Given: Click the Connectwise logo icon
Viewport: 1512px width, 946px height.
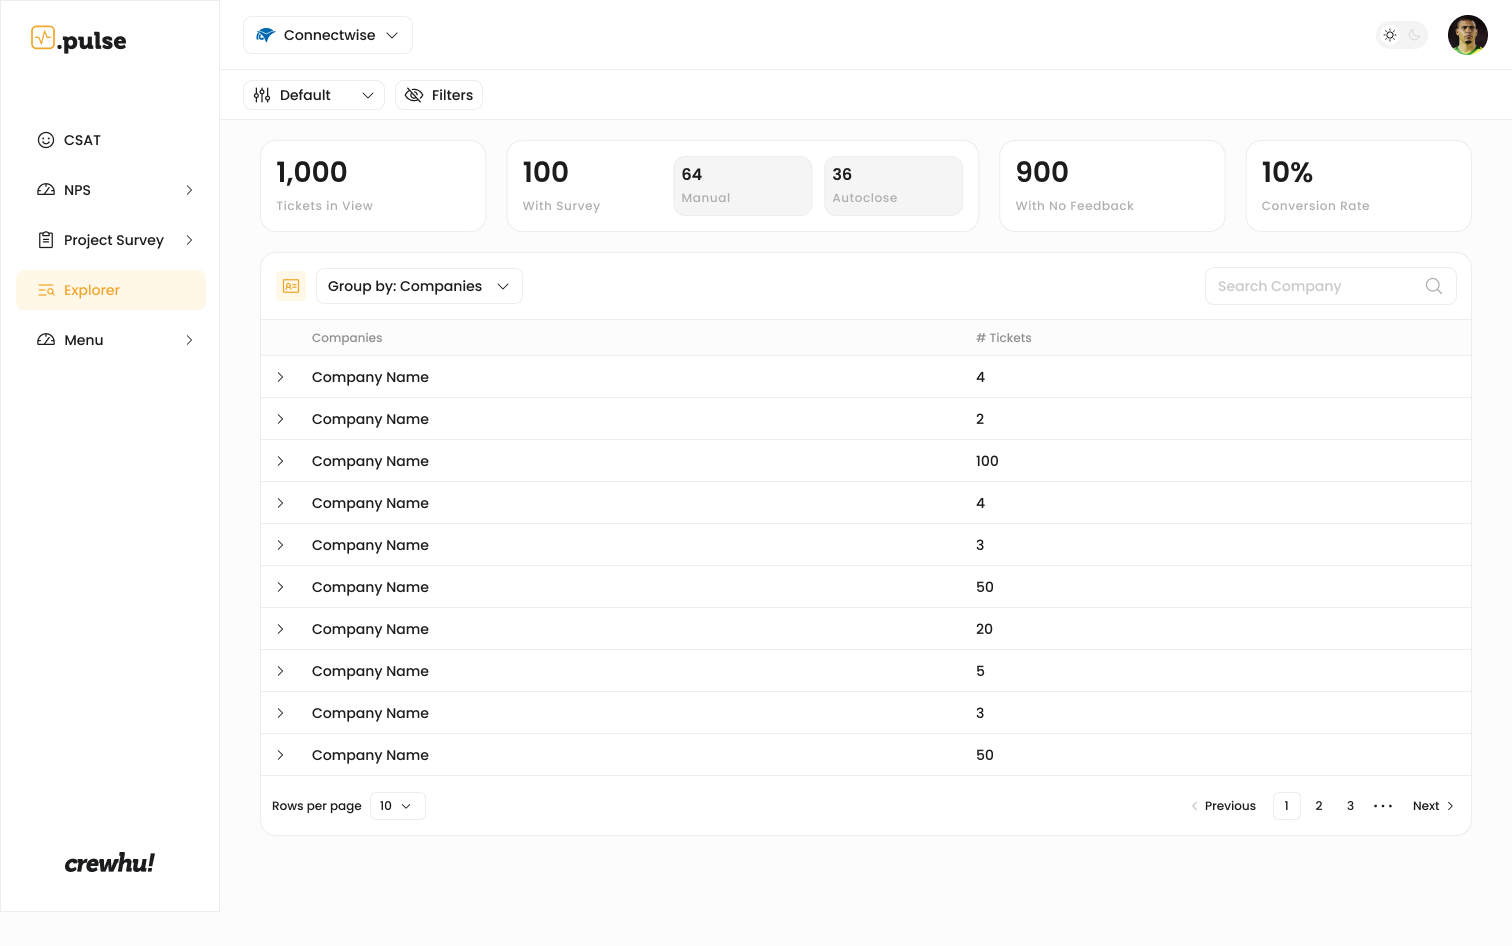Looking at the screenshot, I should pyautogui.click(x=265, y=35).
